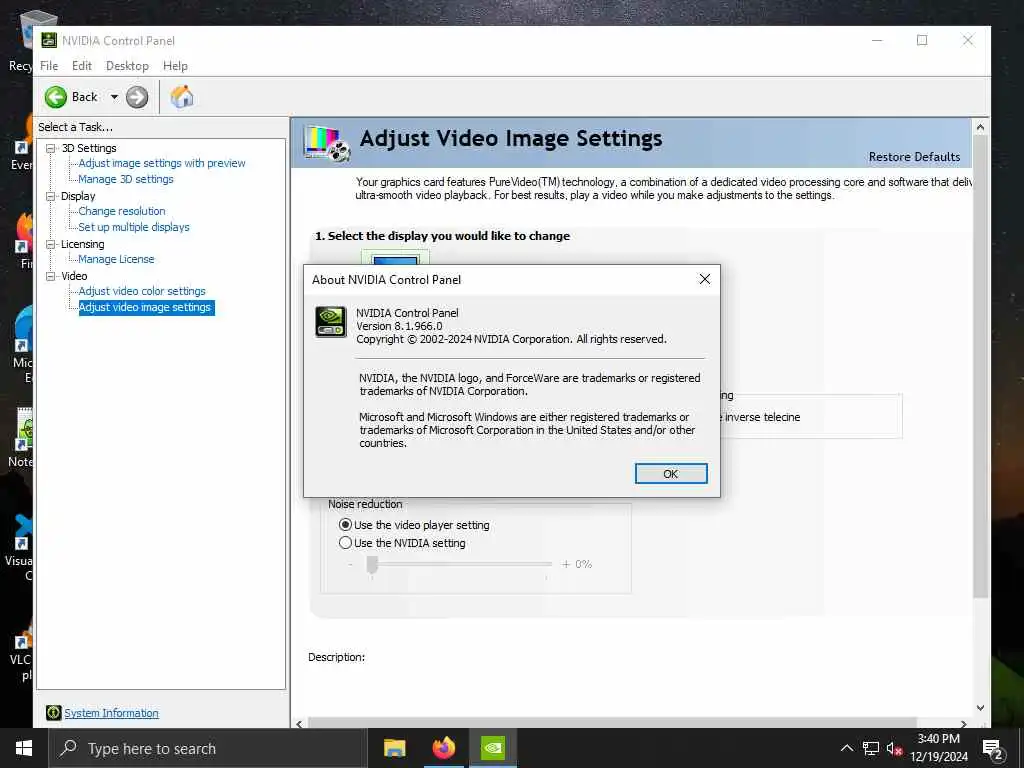
Task: Click the grey Forward arrow icon
Action: click(x=136, y=97)
